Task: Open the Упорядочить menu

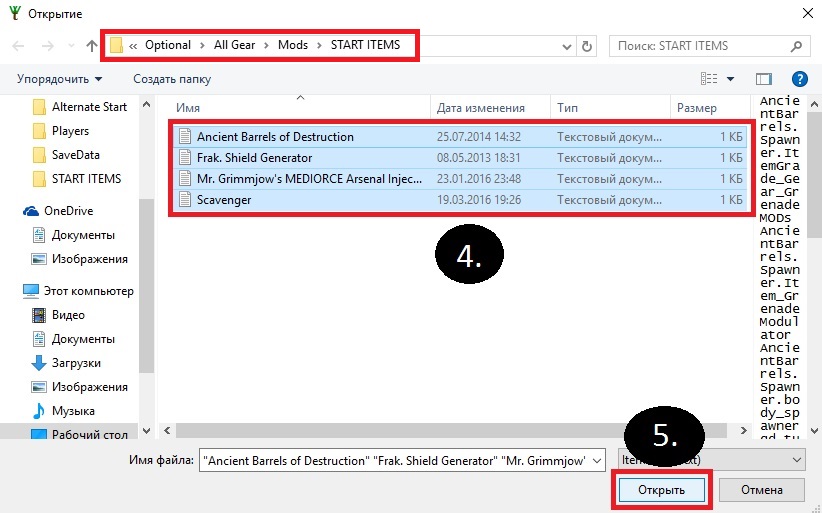Action: pyautogui.click(x=59, y=79)
